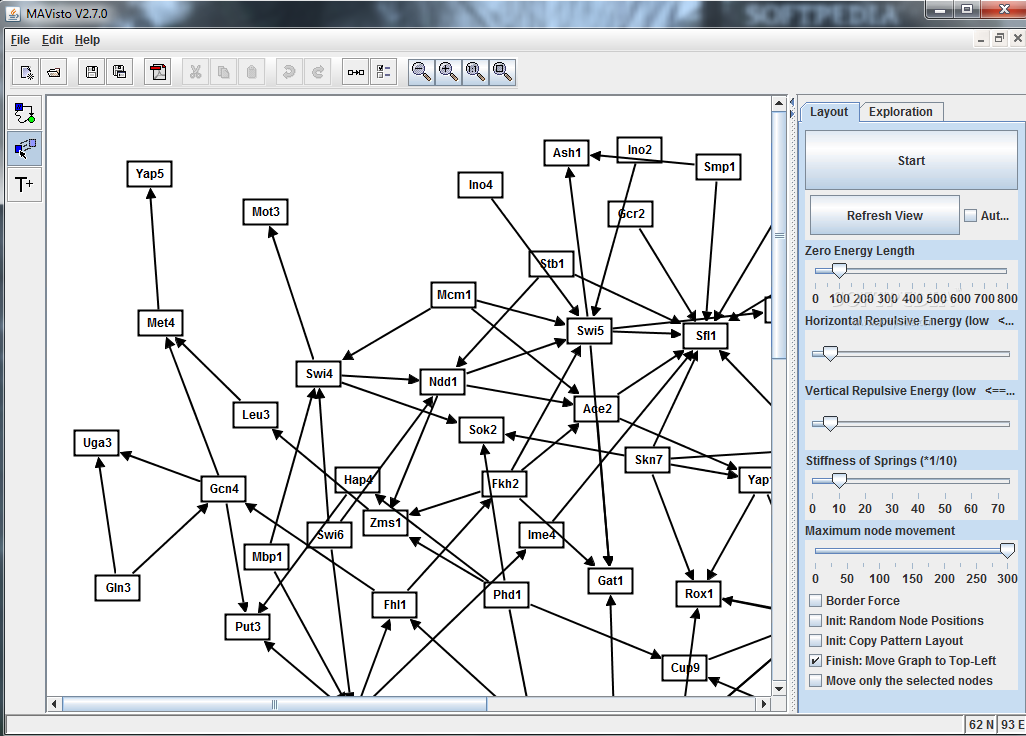
Task: Click the horizontal scrollbar right arrow
Action: 764,705
